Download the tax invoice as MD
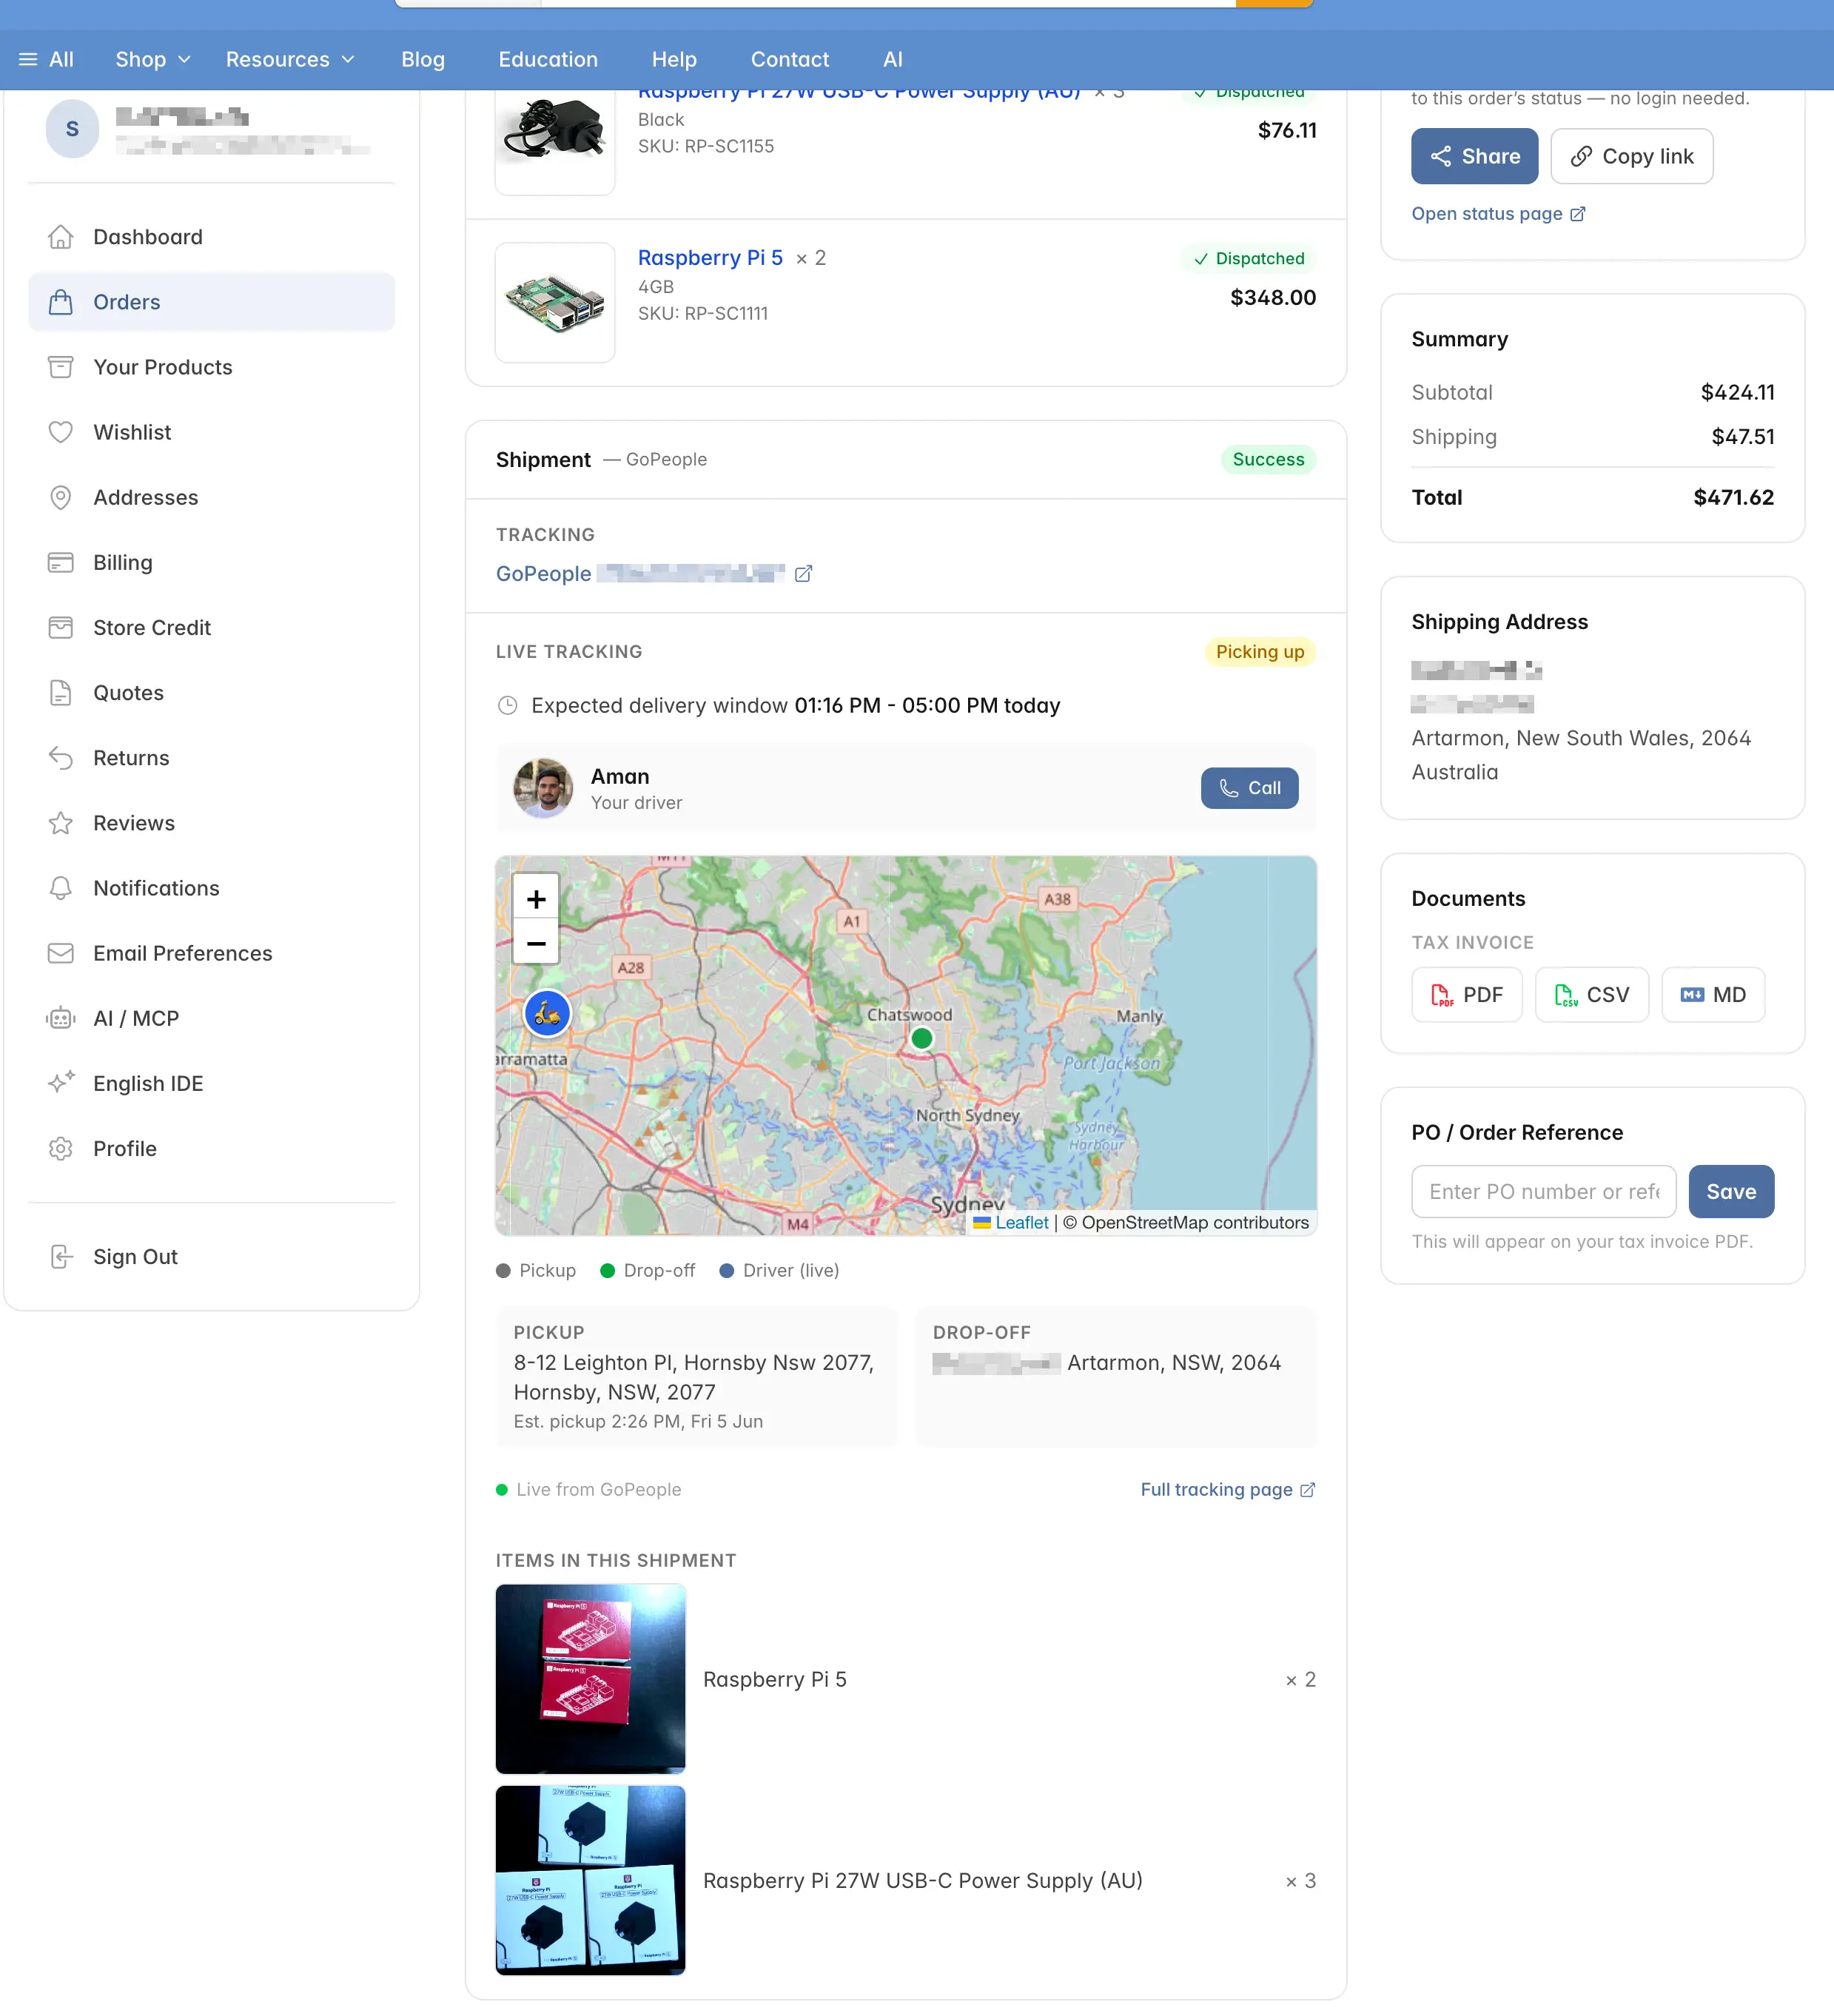Screen dimensions: 1834x2016 (1713, 995)
